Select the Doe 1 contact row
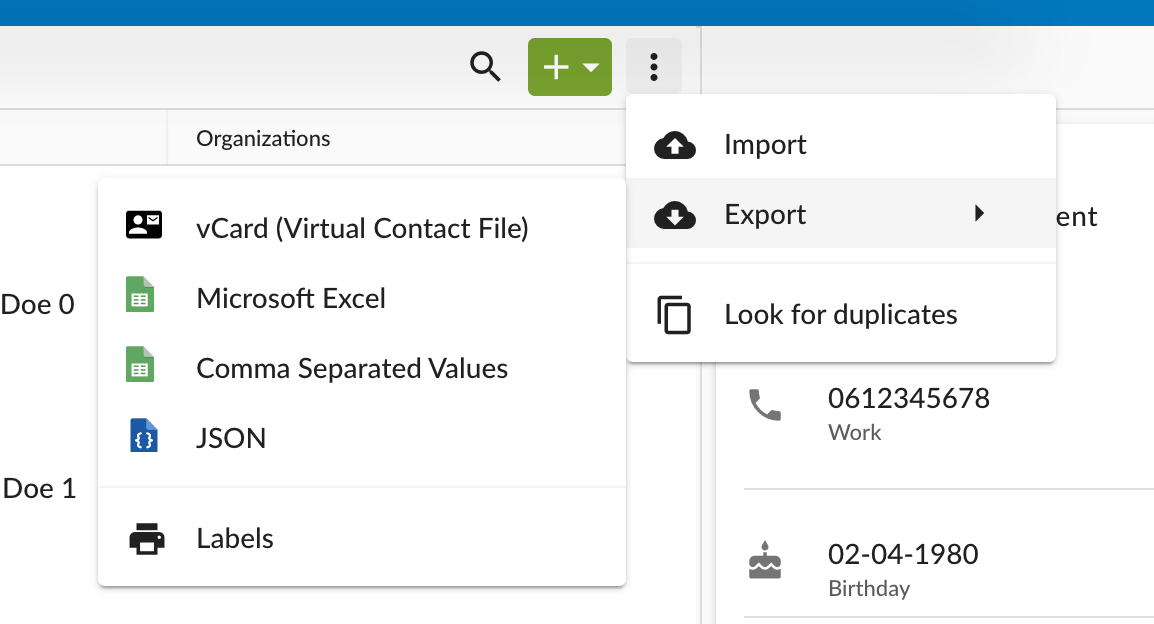This screenshot has width=1154, height=624. 40,488
